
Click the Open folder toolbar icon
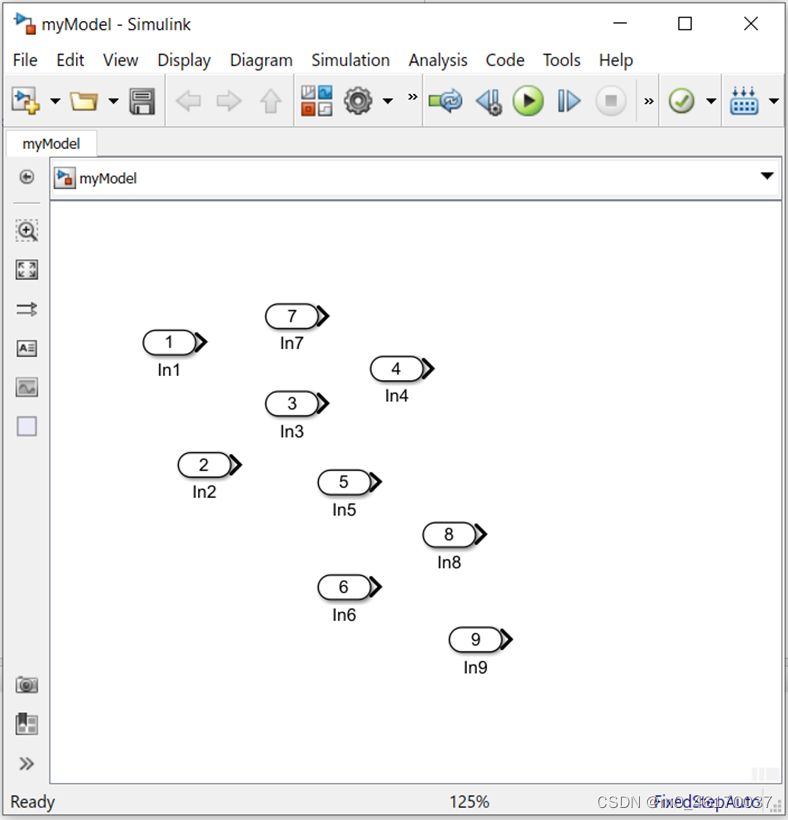[x=84, y=100]
